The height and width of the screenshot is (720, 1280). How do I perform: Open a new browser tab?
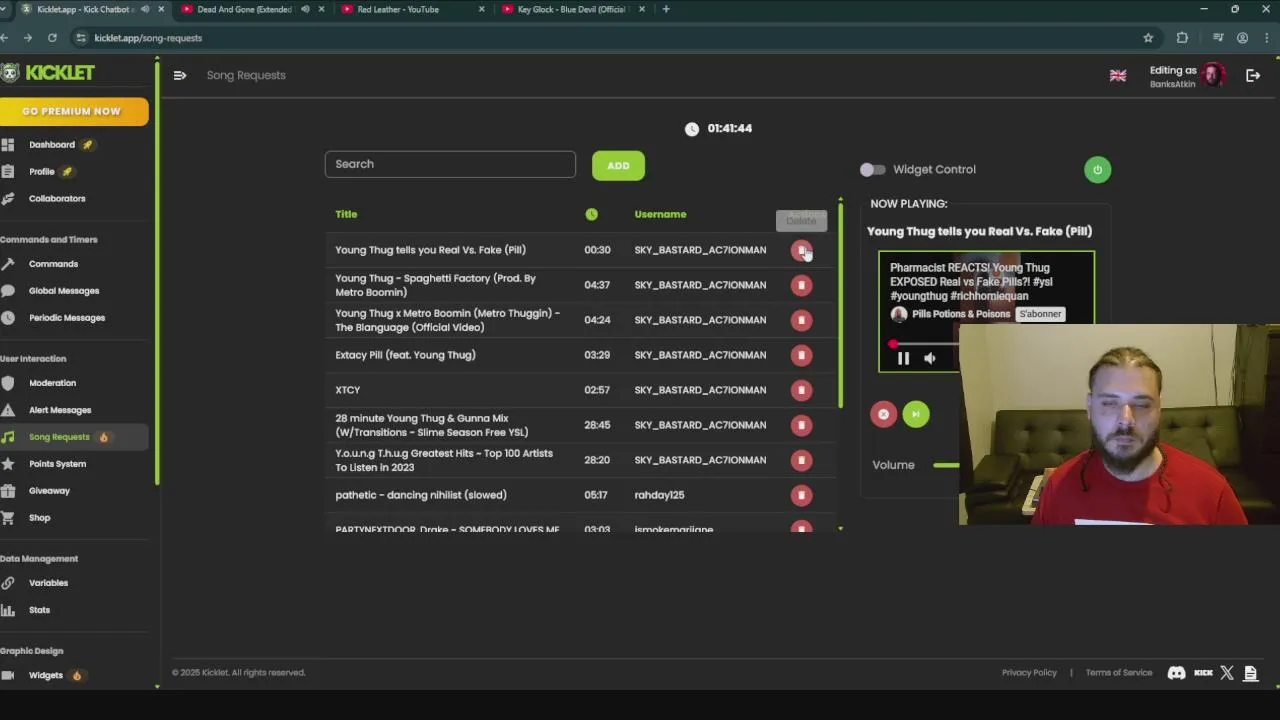pos(666,9)
